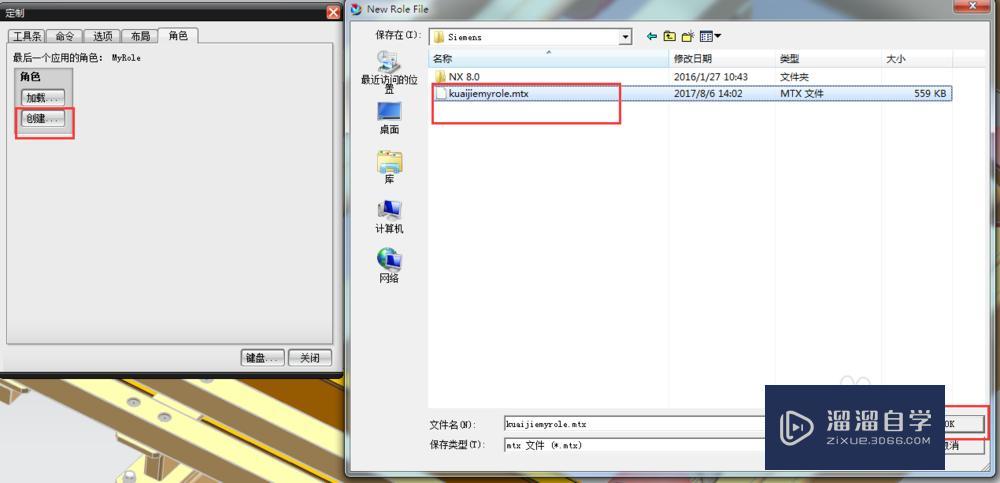Click the 559 KB size cell
The height and width of the screenshot is (483, 1000).
tap(930, 94)
